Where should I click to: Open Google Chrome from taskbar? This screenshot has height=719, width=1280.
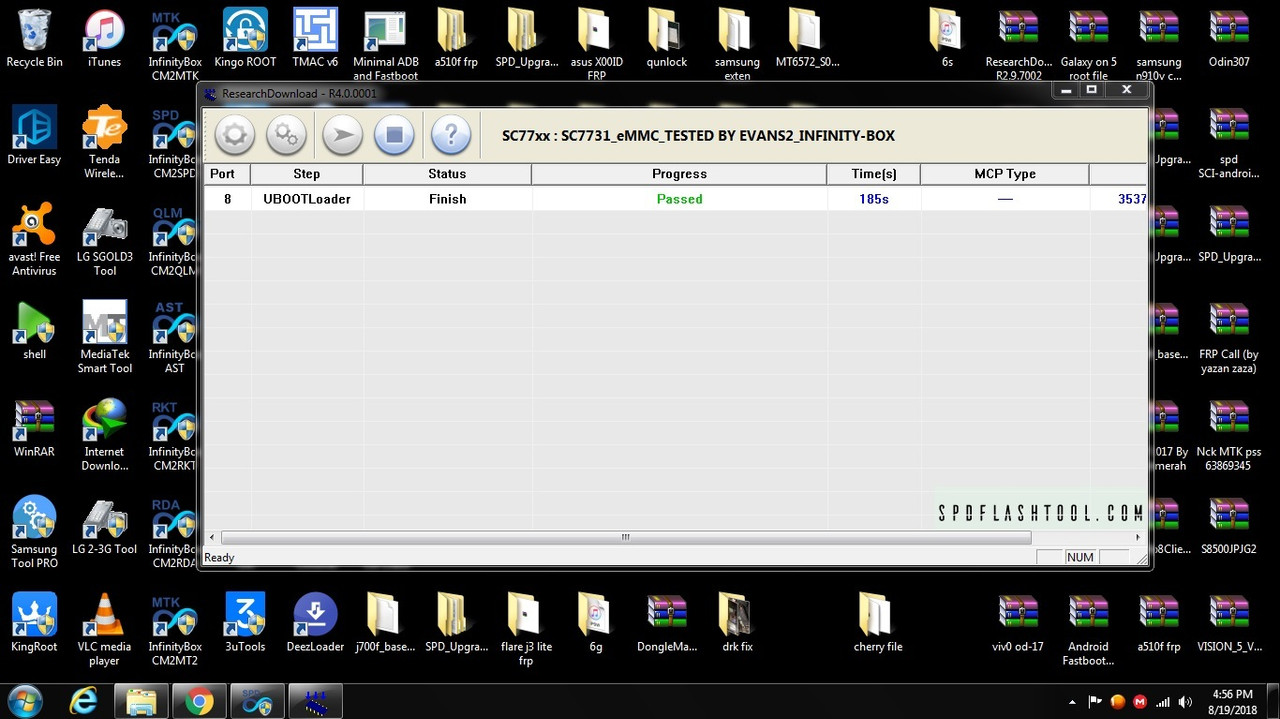tap(198, 702)
